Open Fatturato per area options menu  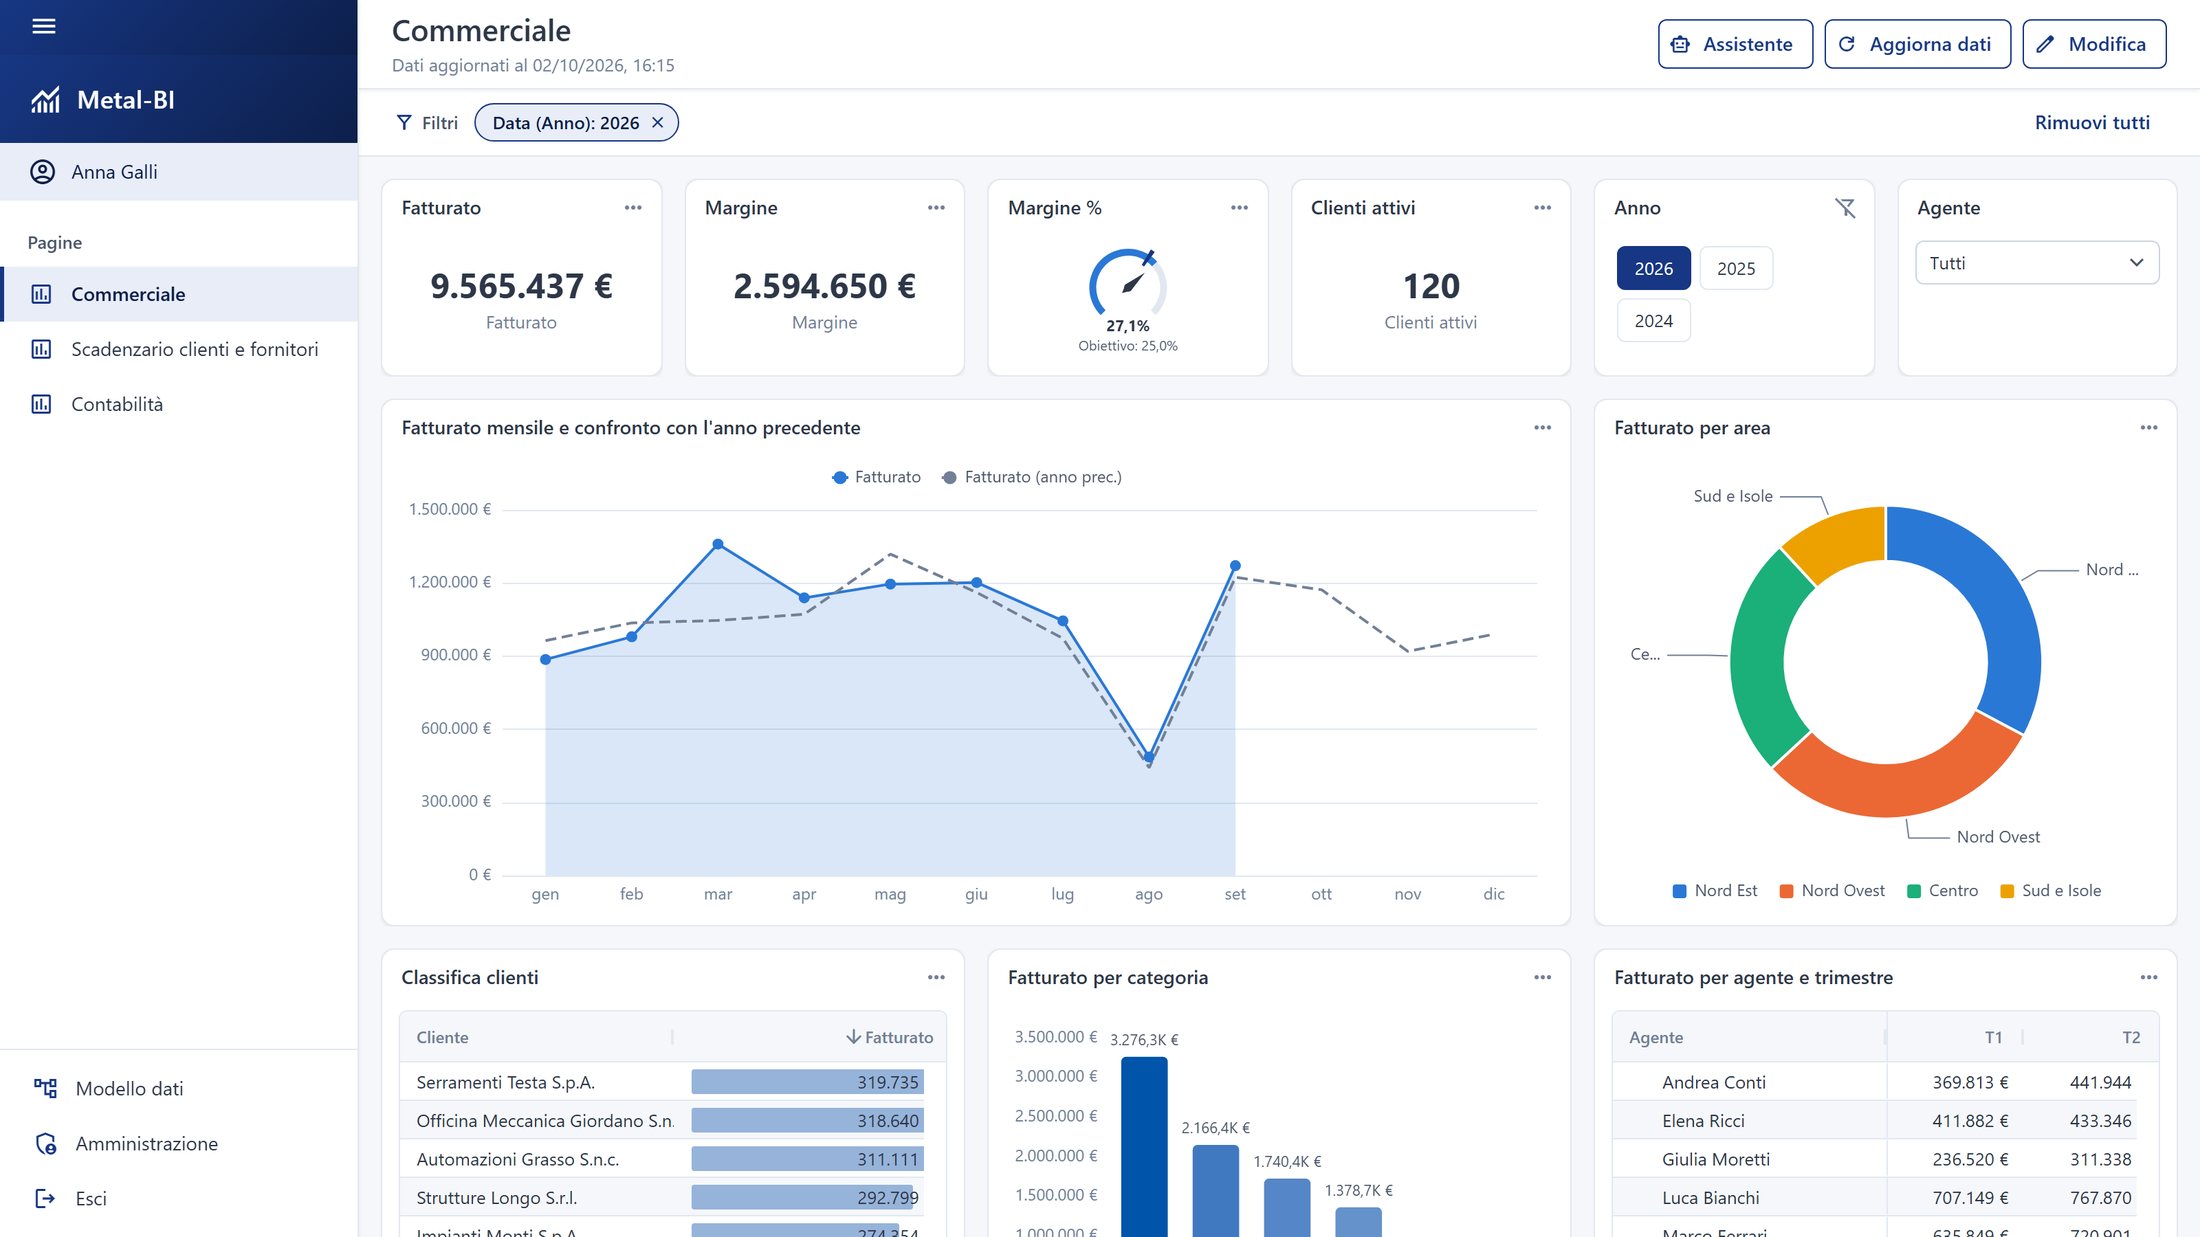pos(2149,428)
